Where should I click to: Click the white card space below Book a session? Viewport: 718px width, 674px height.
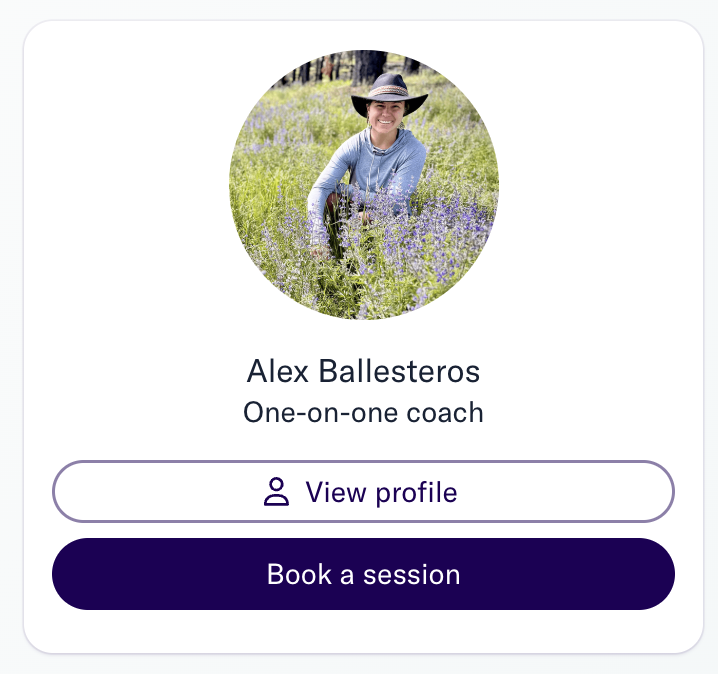(x=363, y=631)
